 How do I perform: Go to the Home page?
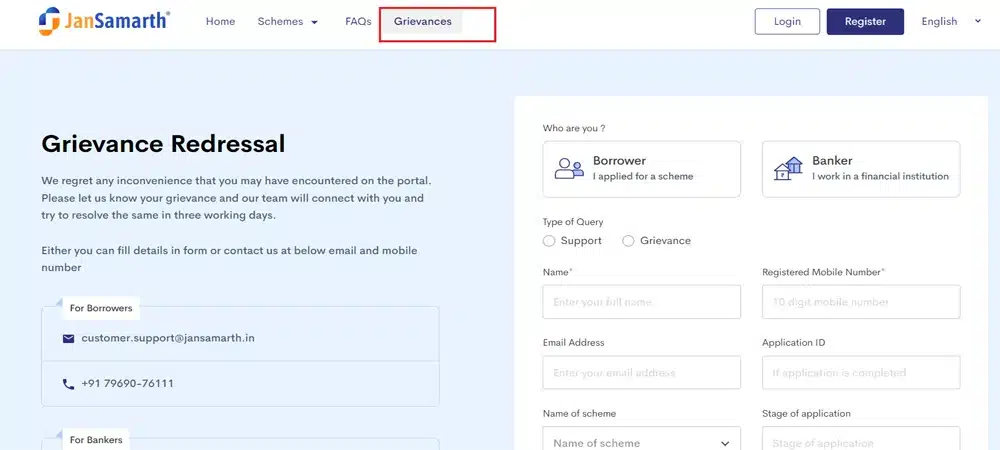click(x=220, y=22)
